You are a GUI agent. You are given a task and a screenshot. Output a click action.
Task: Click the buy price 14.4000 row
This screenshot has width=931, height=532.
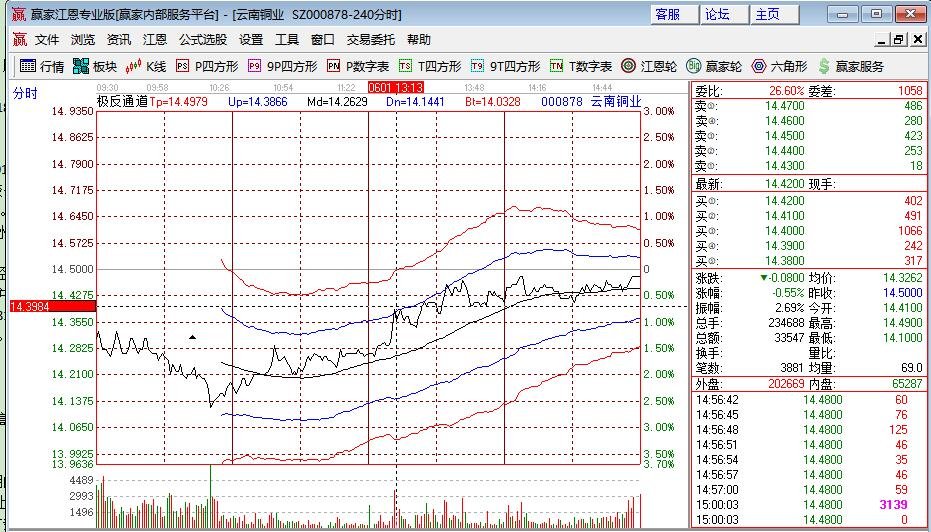coord(809,230)
